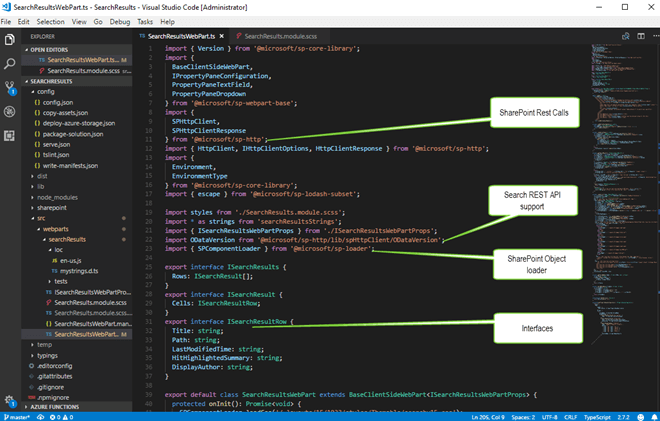660x421 pixels.
Task: Open Source Control view with badge
Action: [x=10, y=87]
